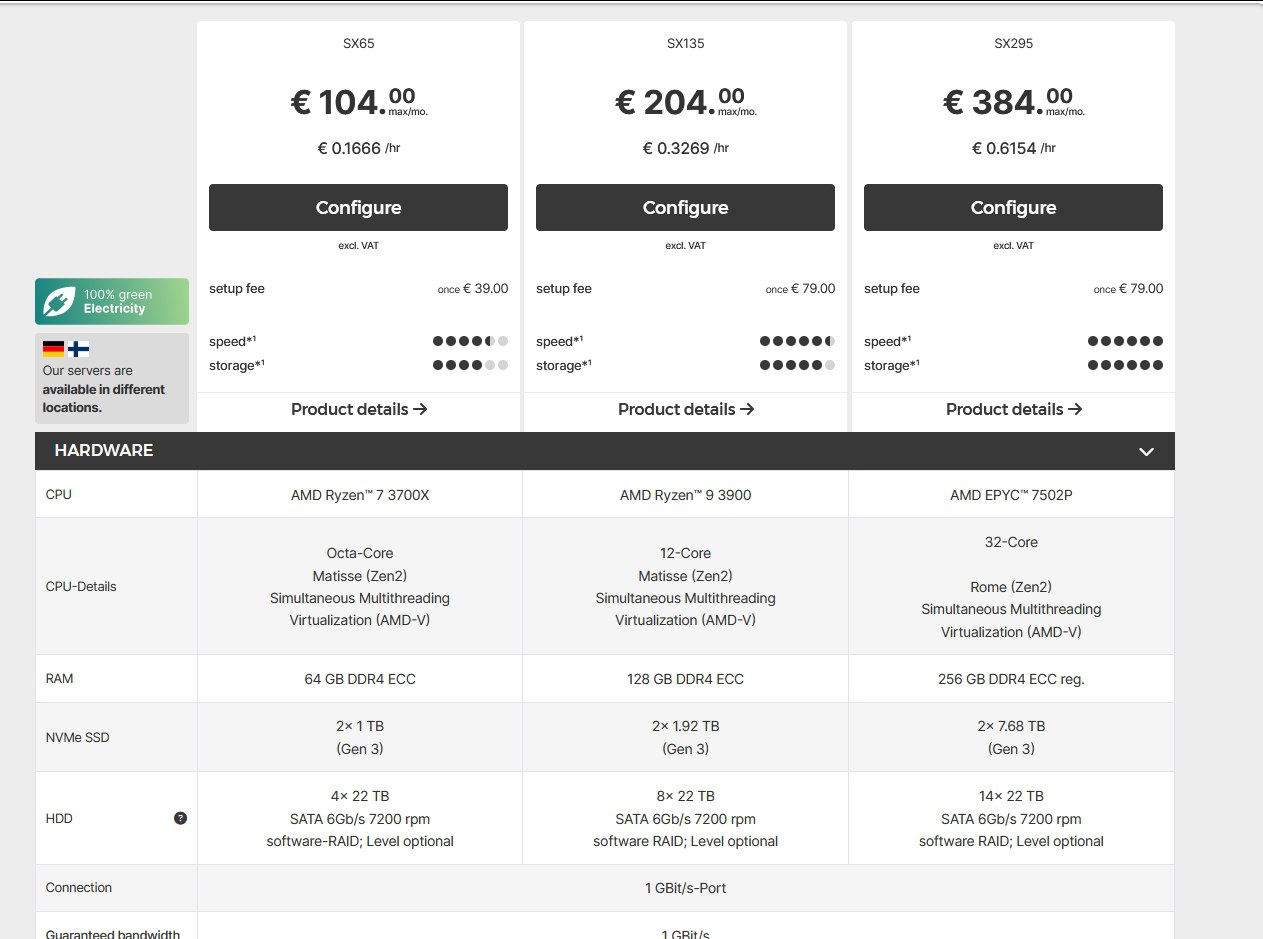Click the SX65 price € 104.00

point(359,101)
